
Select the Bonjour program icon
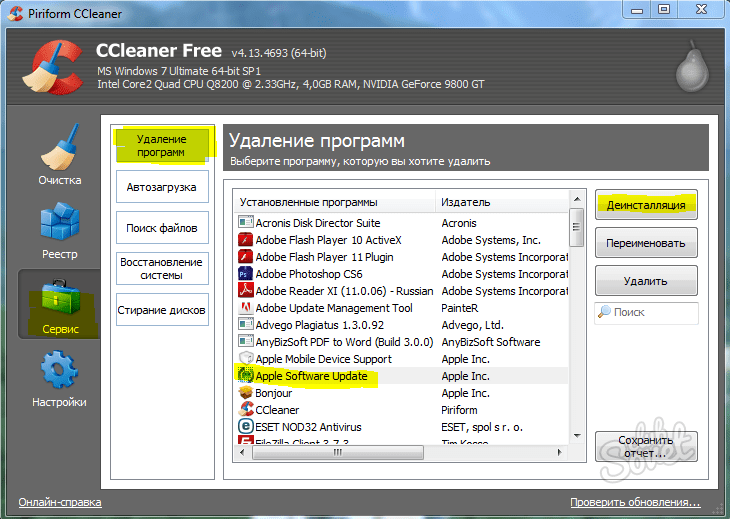(245, 392)
